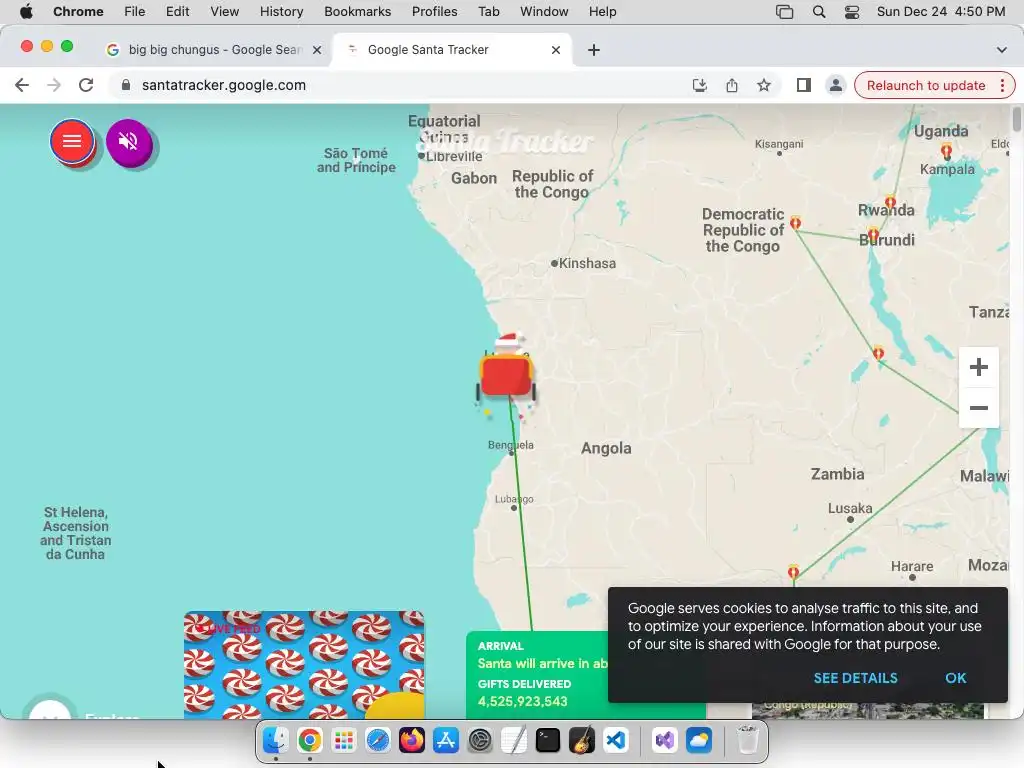Click the page's vertical scrollbar thumb
The width and height of the screenshot is (1024, 768).
click(x=1016, y=120)
